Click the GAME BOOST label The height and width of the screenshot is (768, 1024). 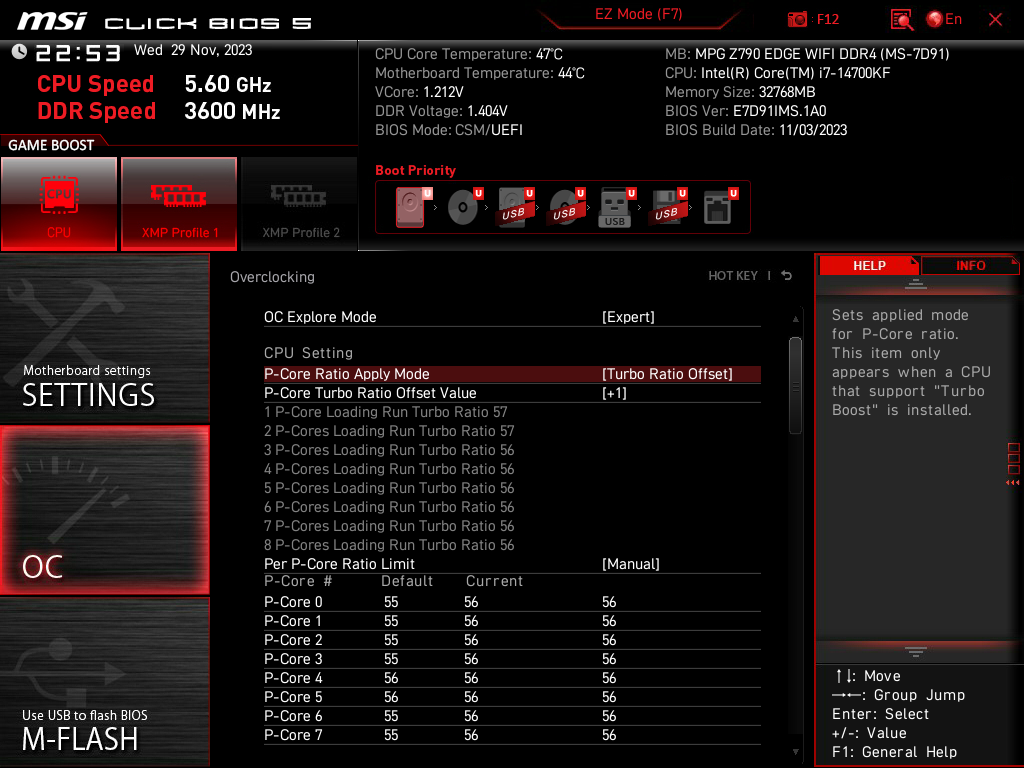tap(51, 145)
